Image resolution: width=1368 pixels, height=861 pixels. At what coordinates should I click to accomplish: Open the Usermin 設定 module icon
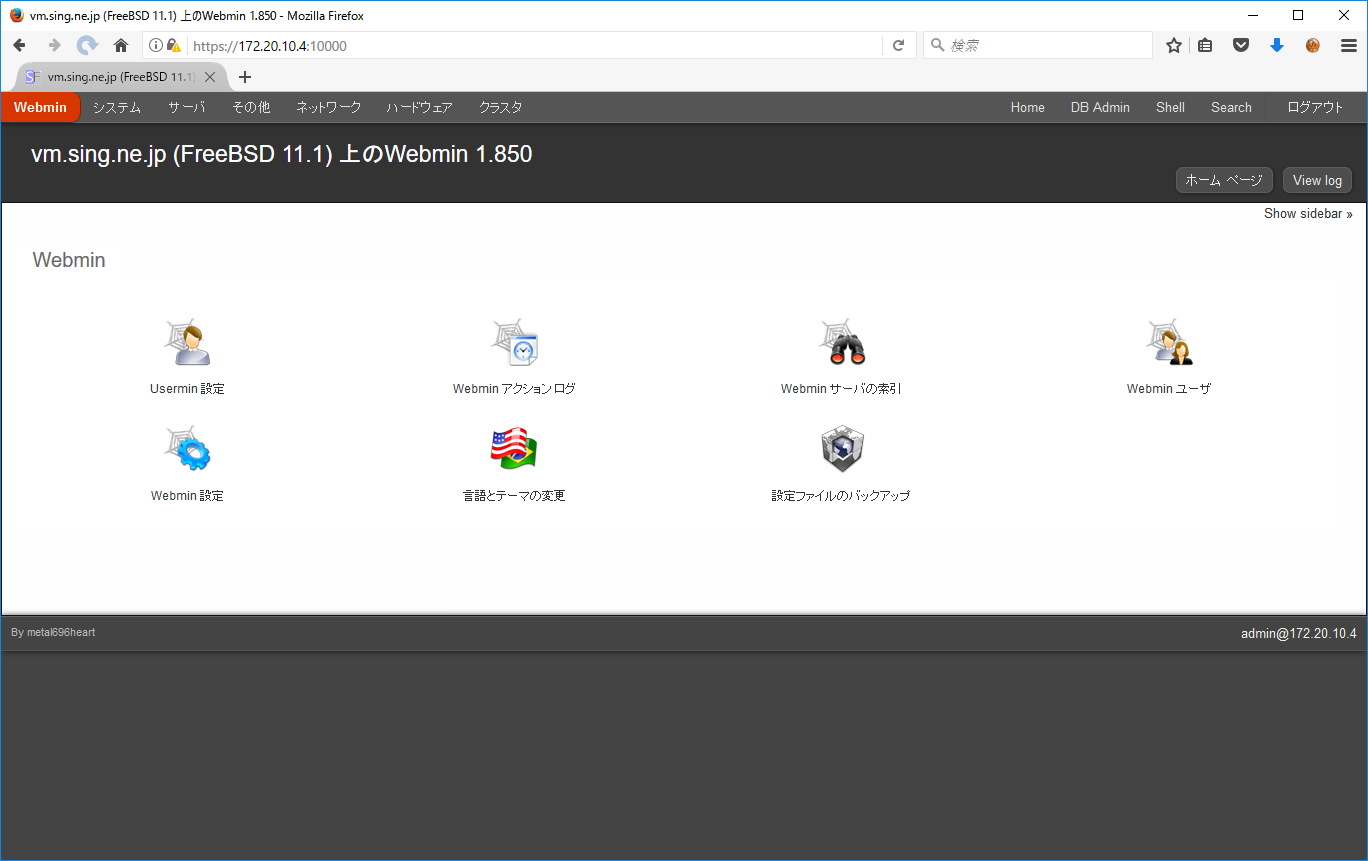click(187, 343)
